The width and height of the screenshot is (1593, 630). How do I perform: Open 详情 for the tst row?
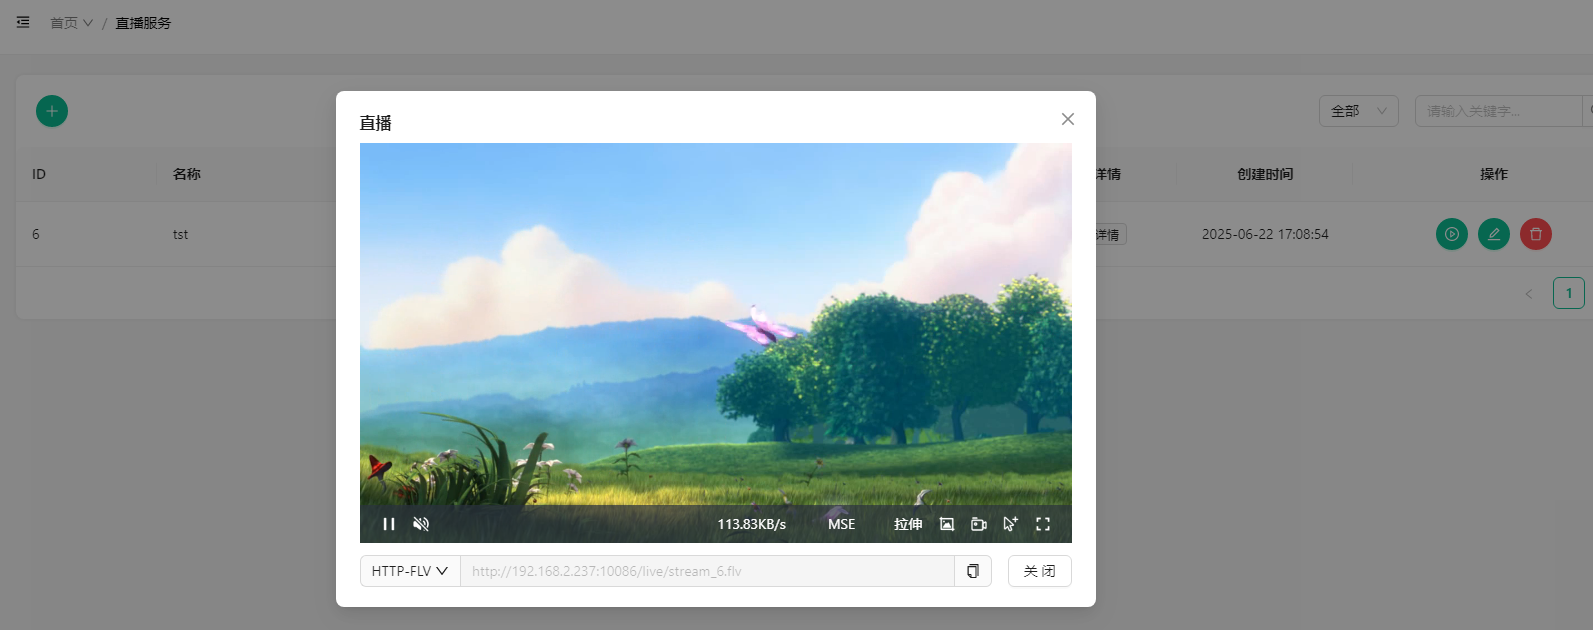pyautogui.click(x=1110, y=235)
